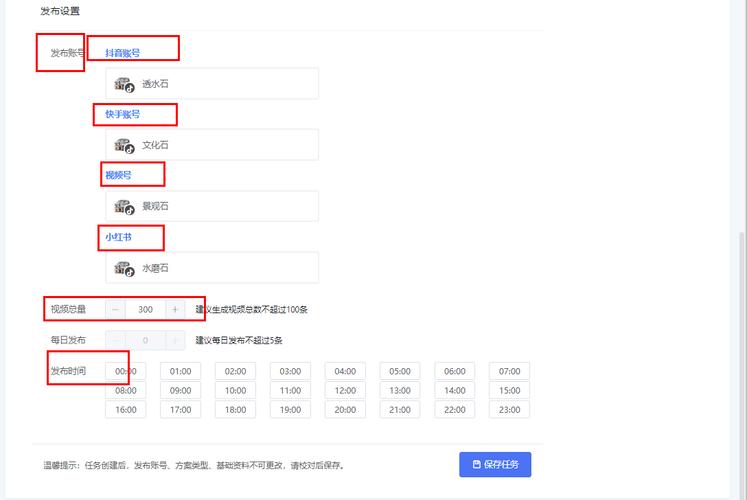This screenshot has height=500, width=747.
Task: Toggle the 06:00 publish time slot
Action: pyautogui.click(x=454, y=371)
